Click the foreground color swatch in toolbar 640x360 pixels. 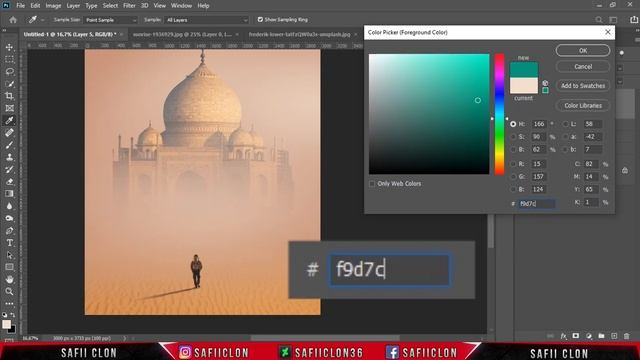7,324
